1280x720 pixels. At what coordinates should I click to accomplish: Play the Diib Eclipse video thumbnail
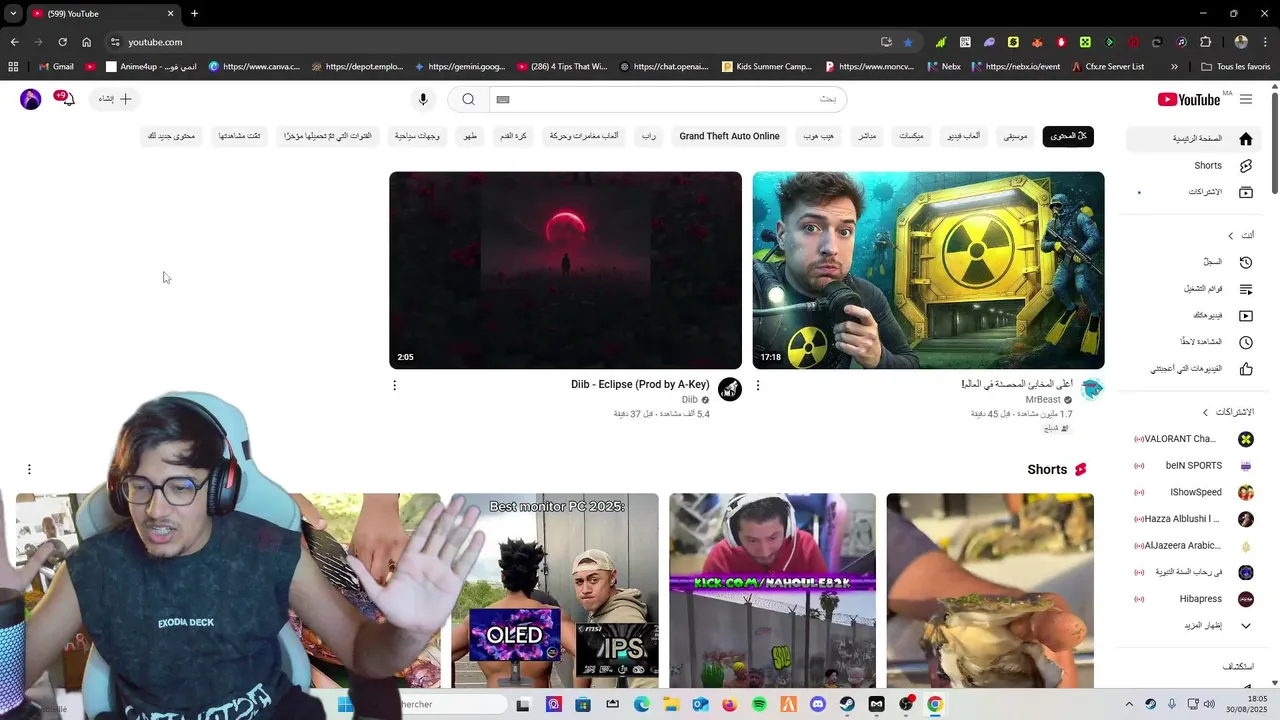coord(565,270)
